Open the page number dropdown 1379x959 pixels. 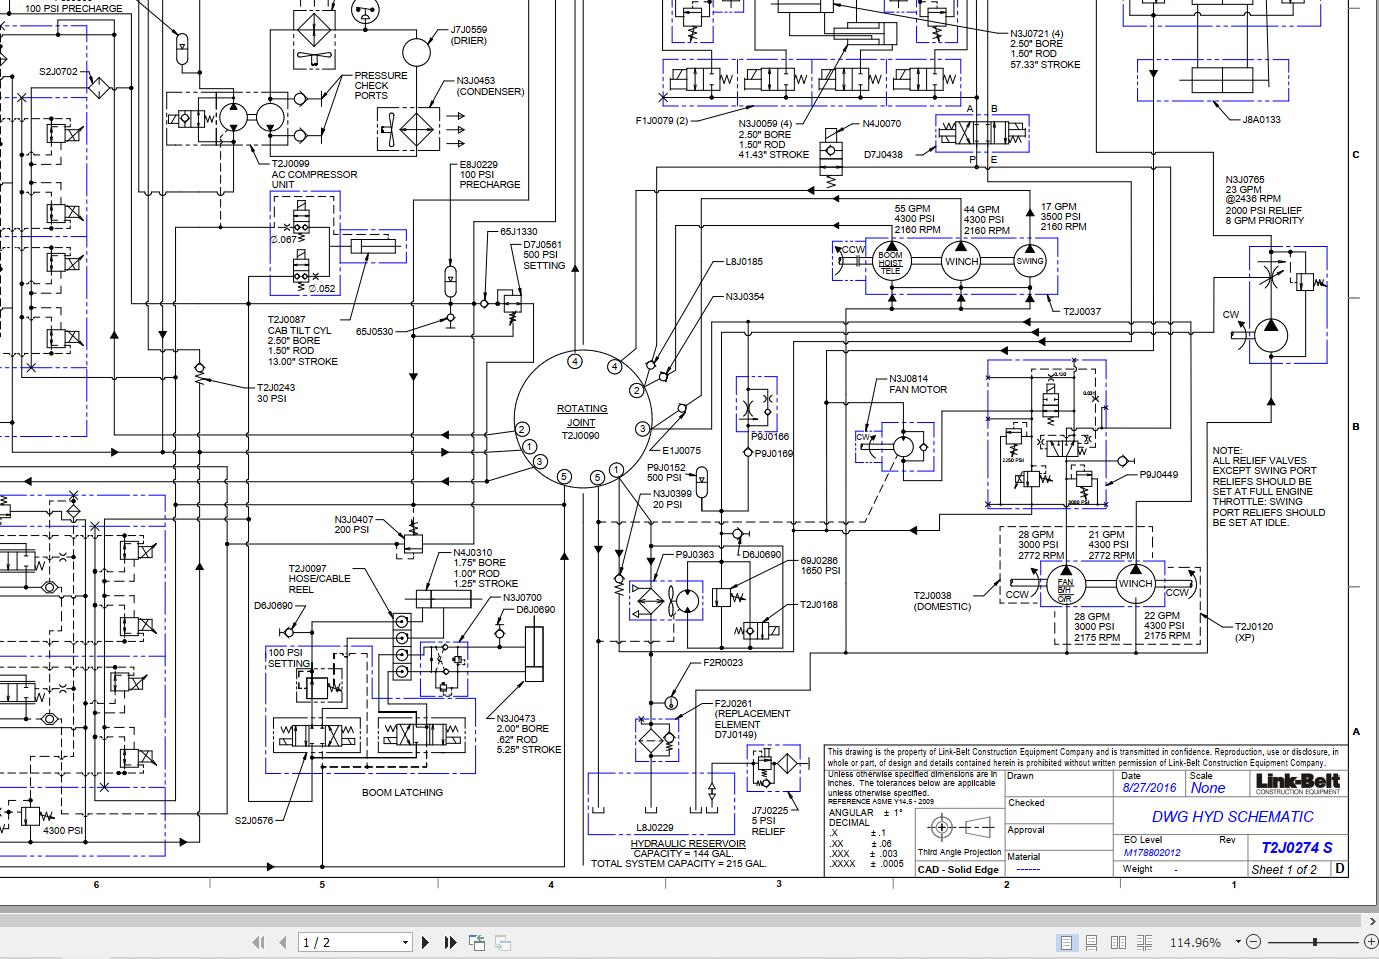pos(405,942)
